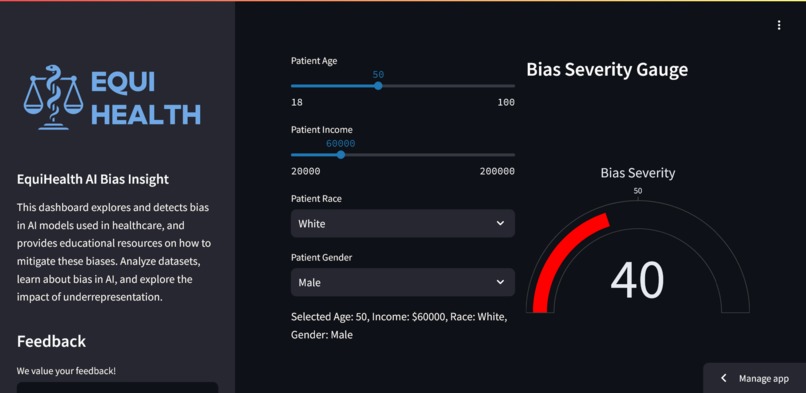
Task: Click the Manage app back chevron
Action: 724,378
